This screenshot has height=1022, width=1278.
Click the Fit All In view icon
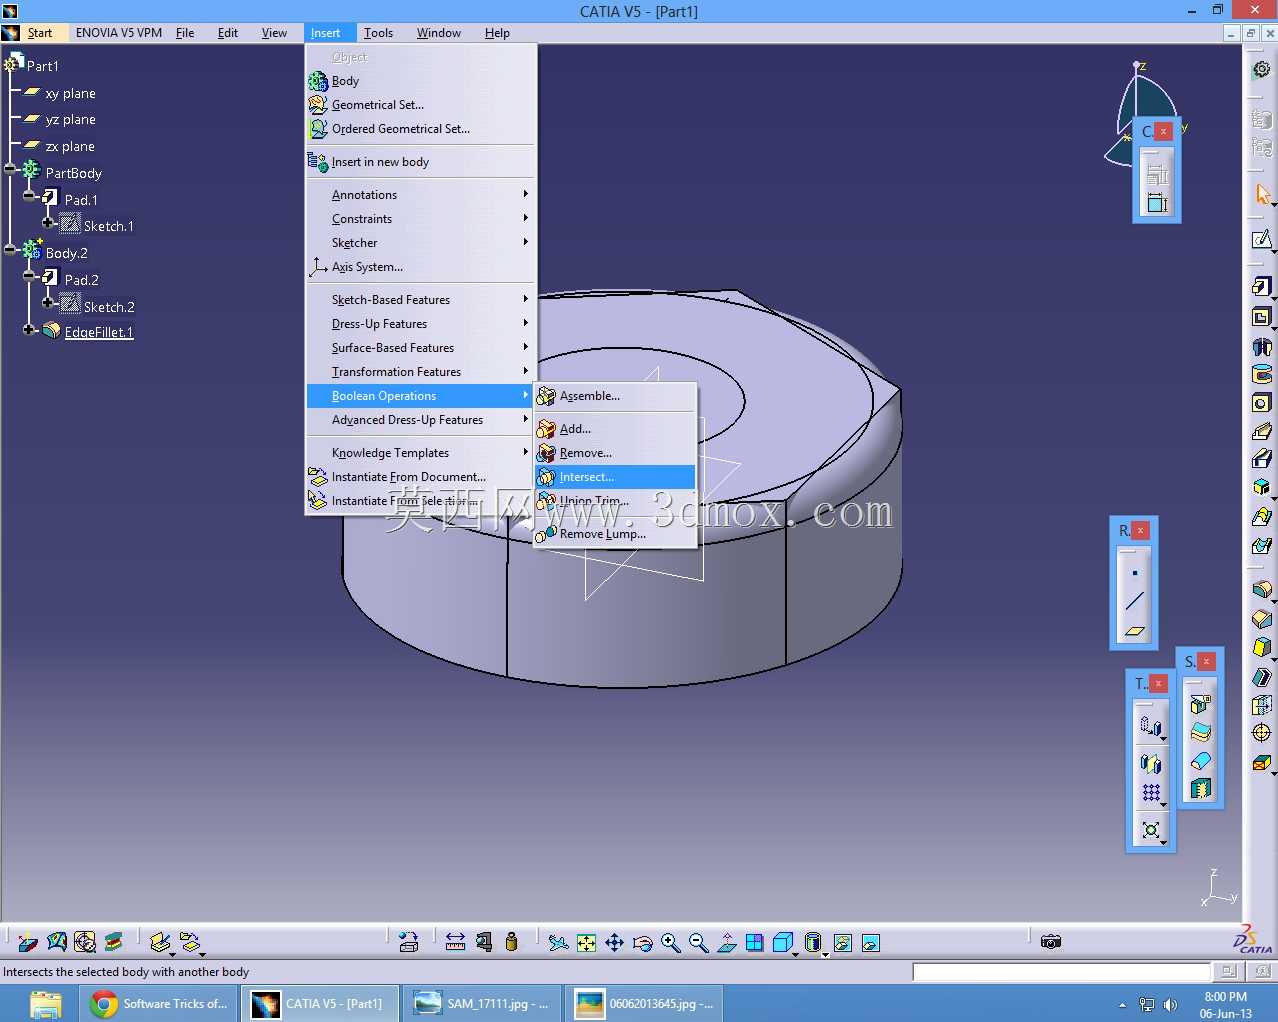point(587,942)
